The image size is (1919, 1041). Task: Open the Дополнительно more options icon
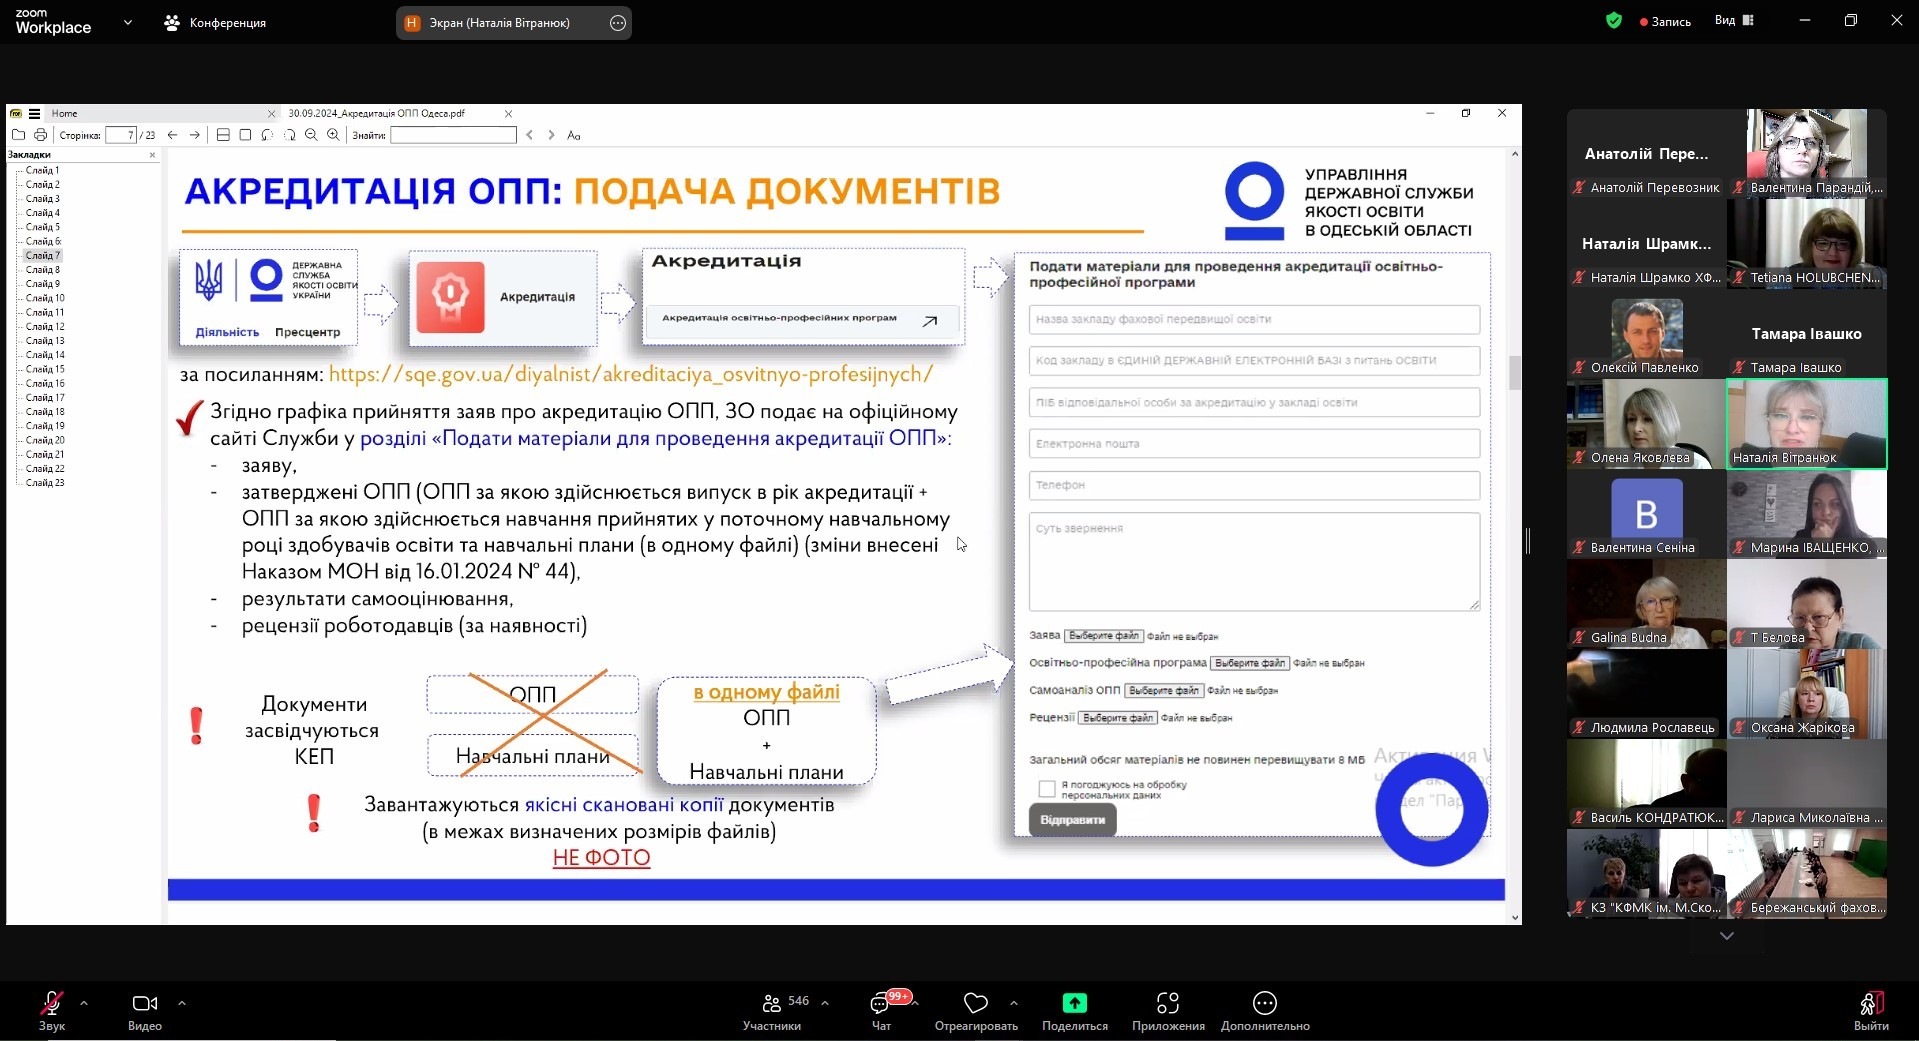1264,1003
